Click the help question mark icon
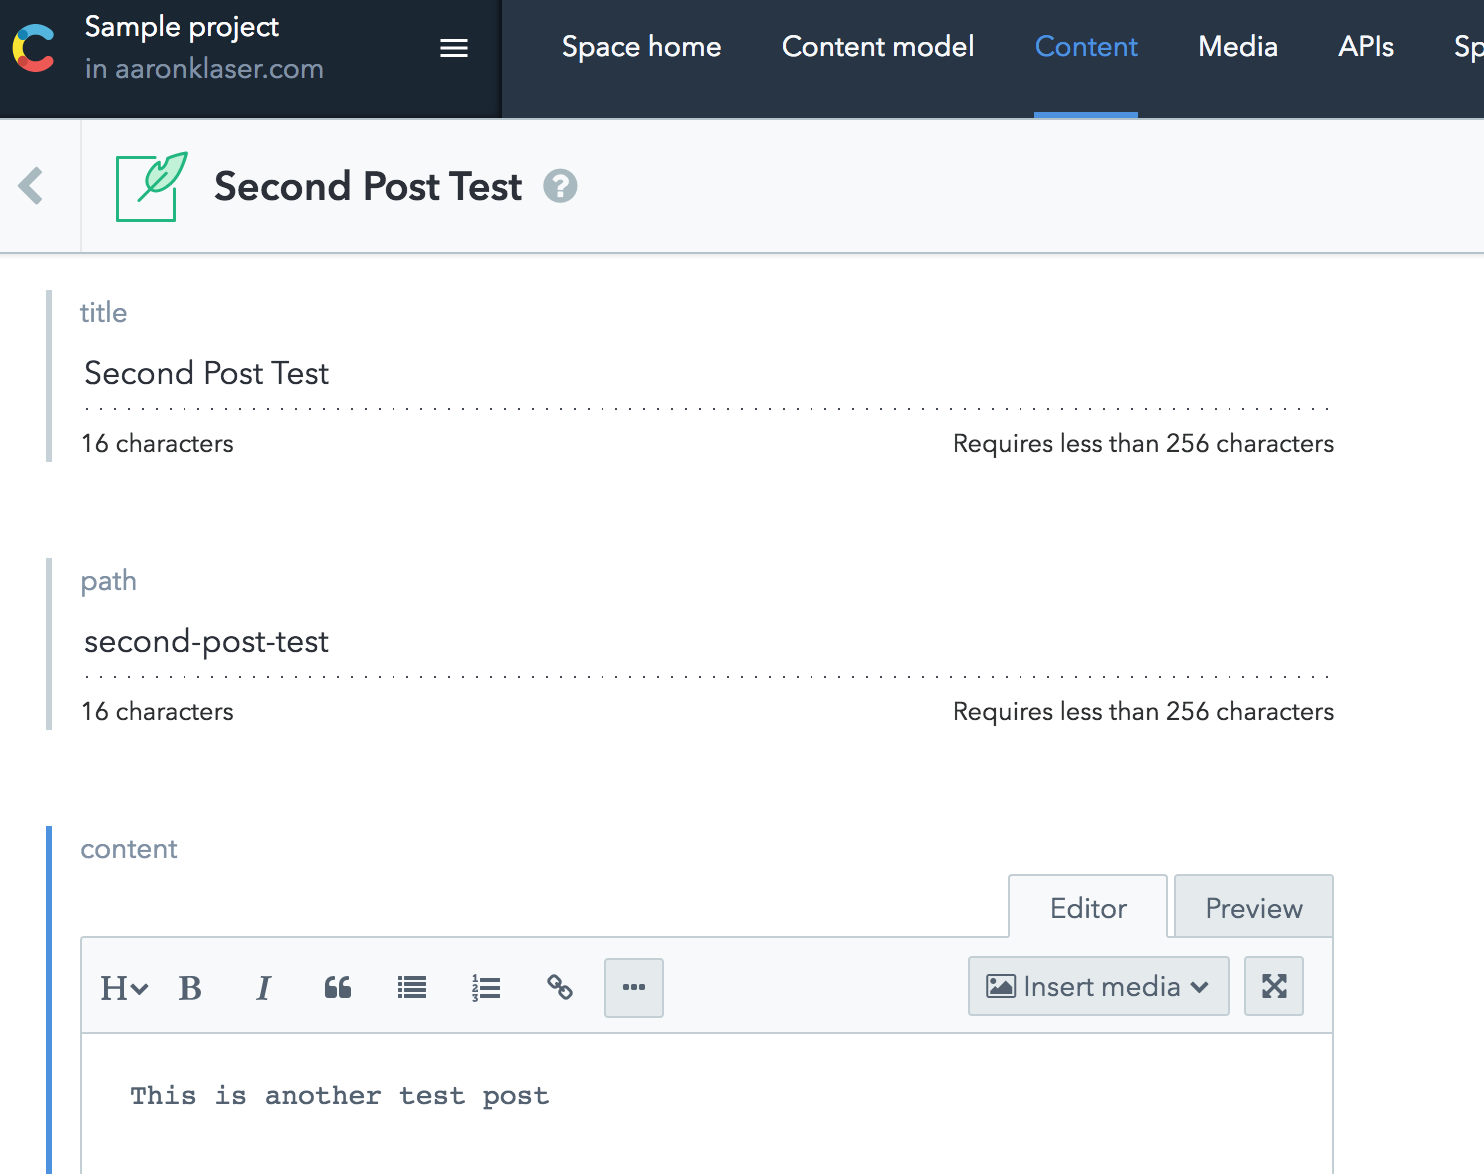This screenshot has width=1484, height=1174. (x=560, y=186)
